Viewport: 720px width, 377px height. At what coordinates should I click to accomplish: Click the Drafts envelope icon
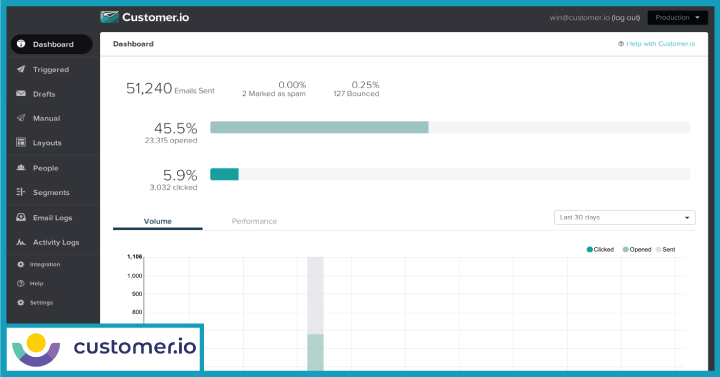21,94
